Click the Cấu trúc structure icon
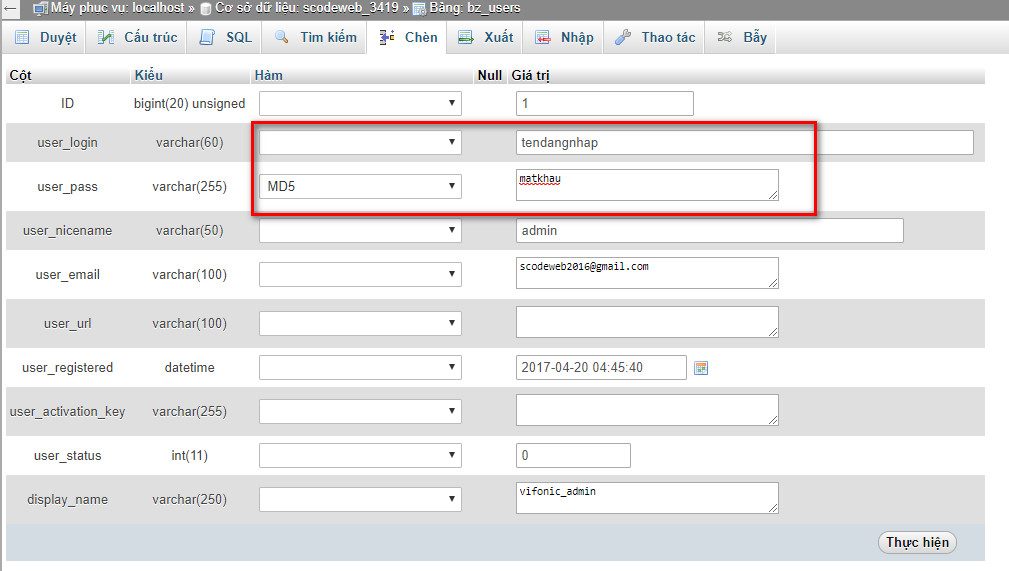 [106, 38]
